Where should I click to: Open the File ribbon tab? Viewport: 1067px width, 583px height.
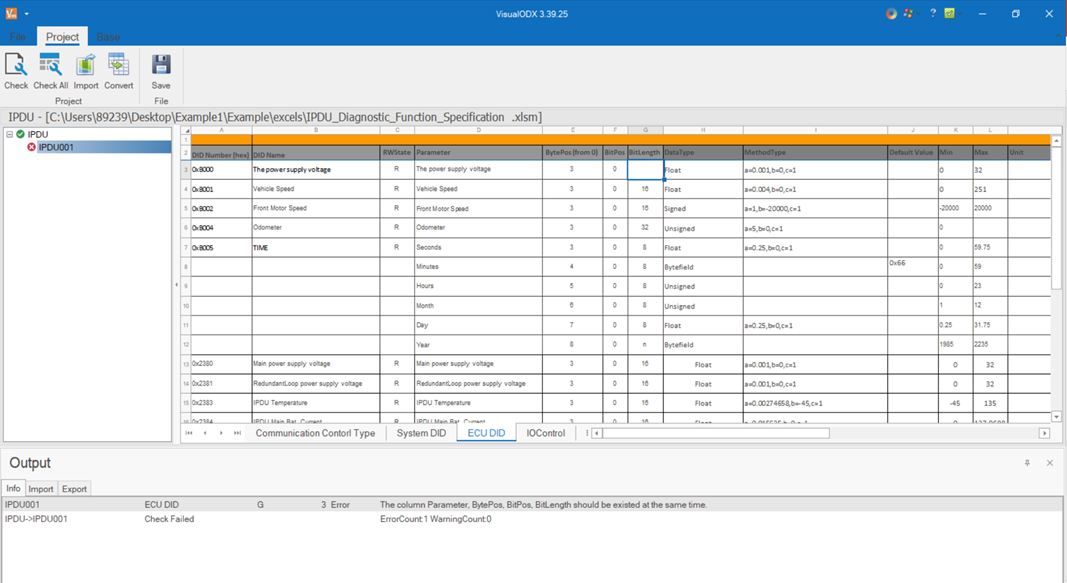[x=18, y=37]
